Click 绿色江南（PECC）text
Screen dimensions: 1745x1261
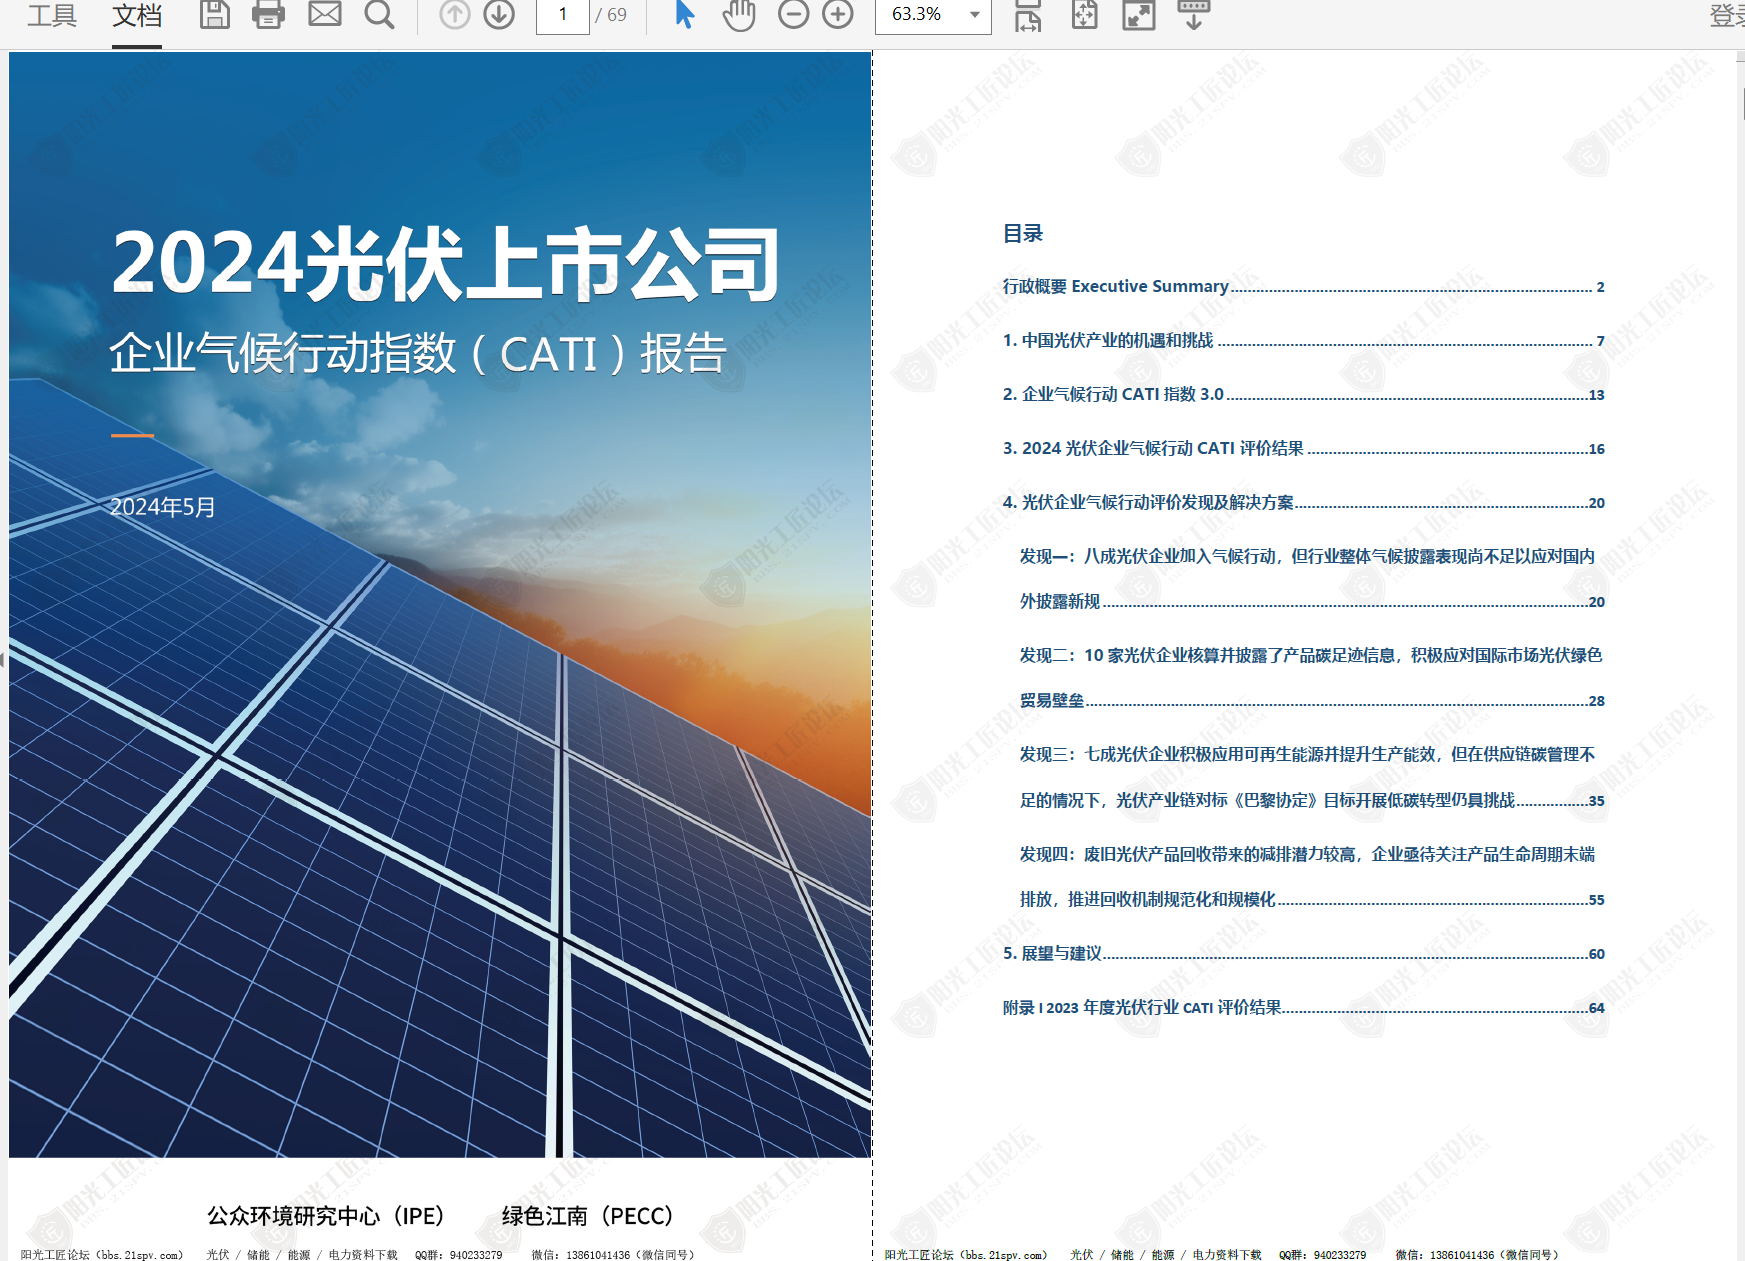click(x=587, y=1216)
